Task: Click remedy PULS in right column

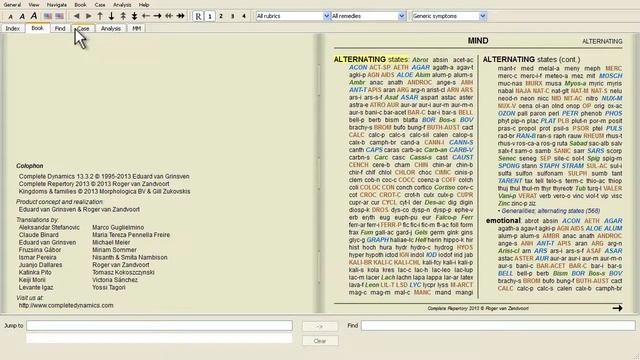Action: click(x=614, y=128)
